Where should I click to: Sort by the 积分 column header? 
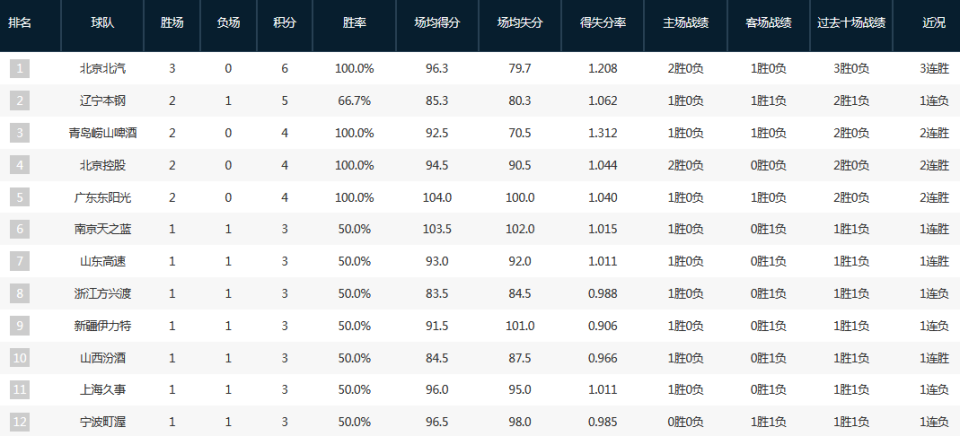click(x=284, y=21)
